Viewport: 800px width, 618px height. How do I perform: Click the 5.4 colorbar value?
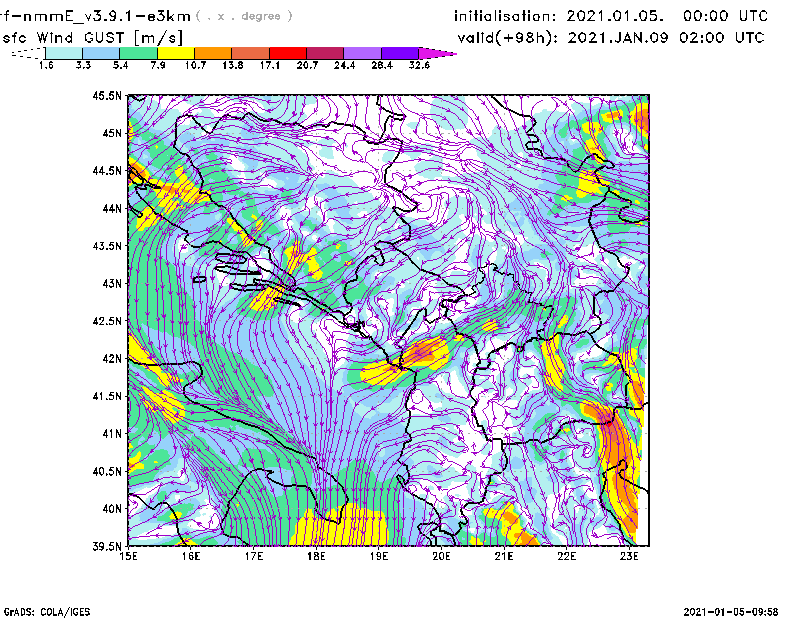point(120,65)
